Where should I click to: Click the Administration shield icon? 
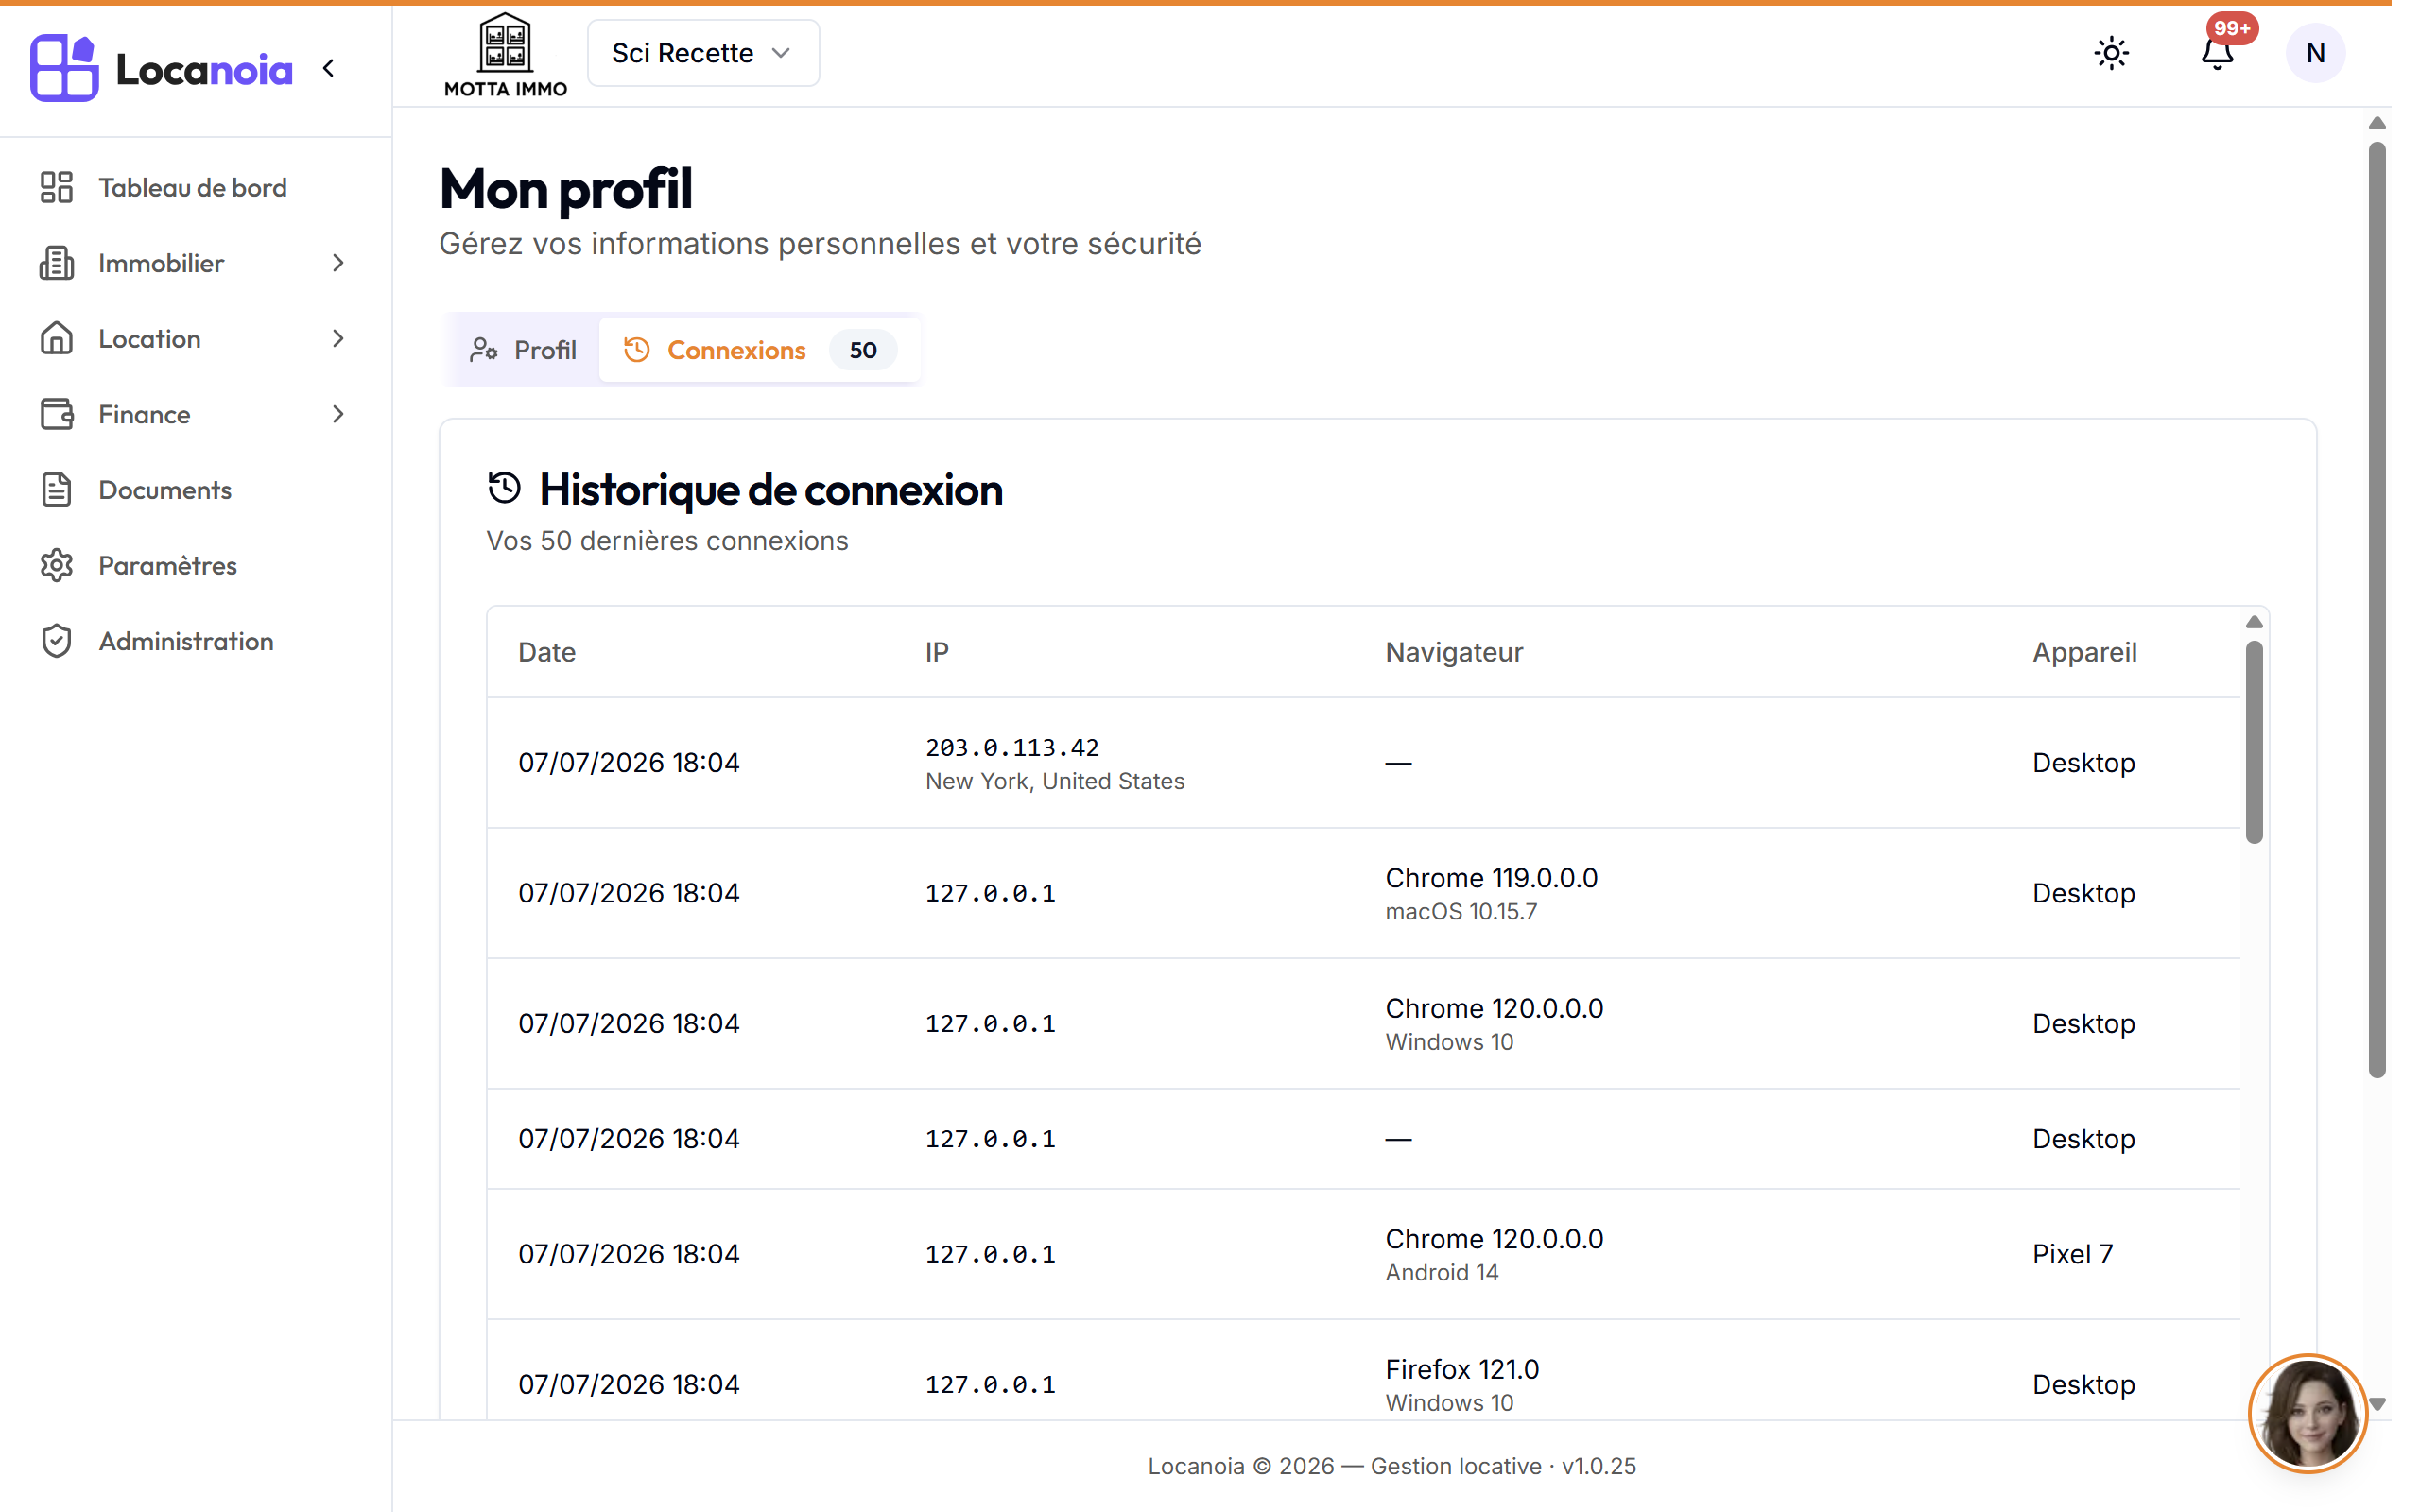pos(57,641)
